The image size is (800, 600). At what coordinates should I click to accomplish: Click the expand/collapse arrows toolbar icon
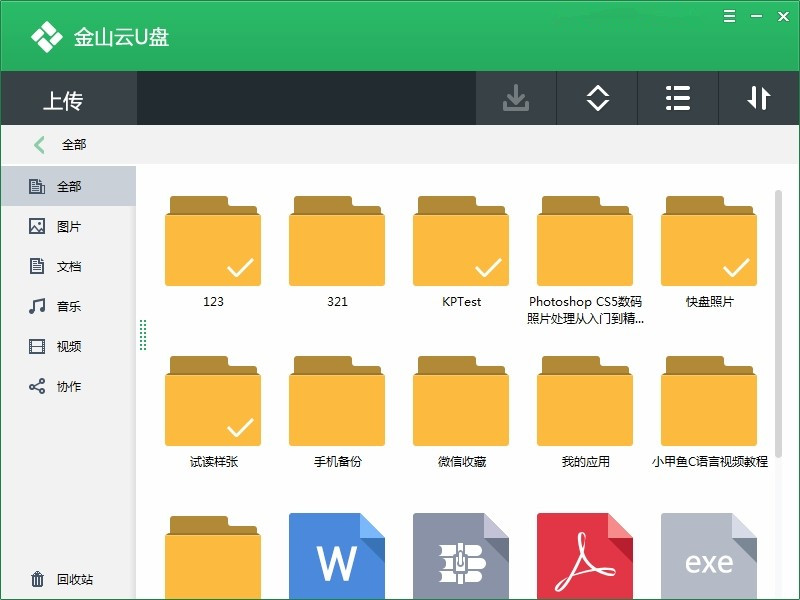click(597, 98)
